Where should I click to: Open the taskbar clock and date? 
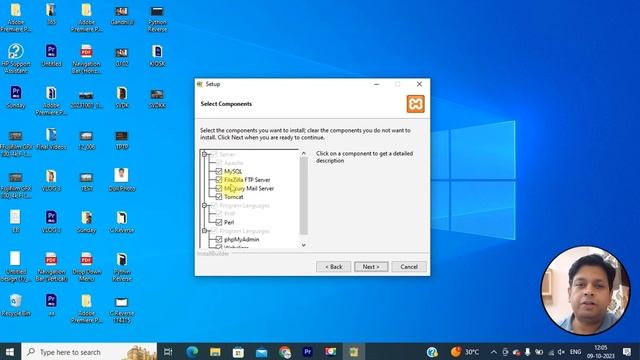coord(601,351)
